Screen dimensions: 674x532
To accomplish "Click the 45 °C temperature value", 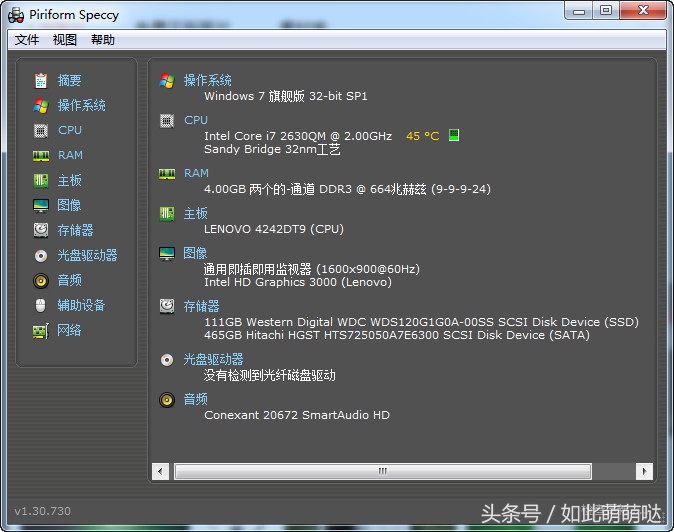I will (x=423, y=136).
